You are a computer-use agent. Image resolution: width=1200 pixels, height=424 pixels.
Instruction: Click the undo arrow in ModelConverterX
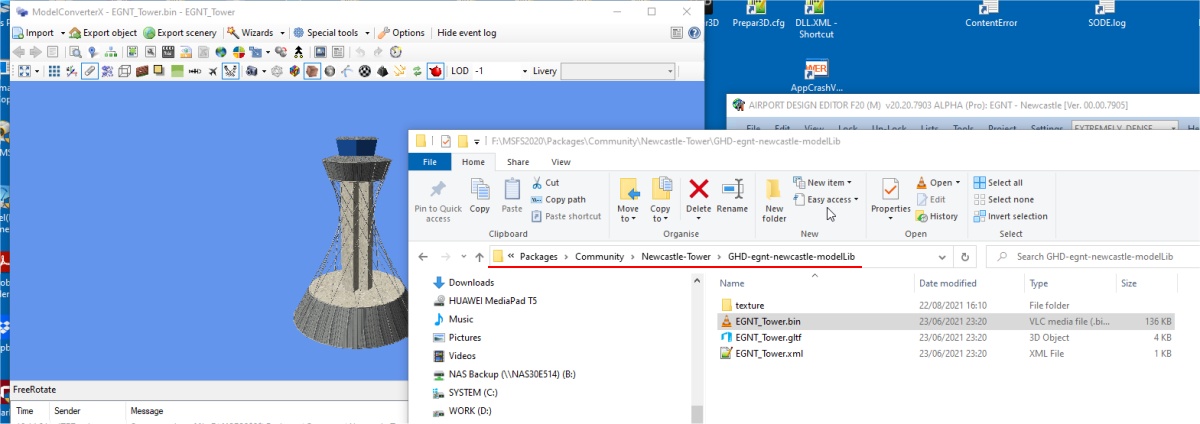[x=360, y=52]
